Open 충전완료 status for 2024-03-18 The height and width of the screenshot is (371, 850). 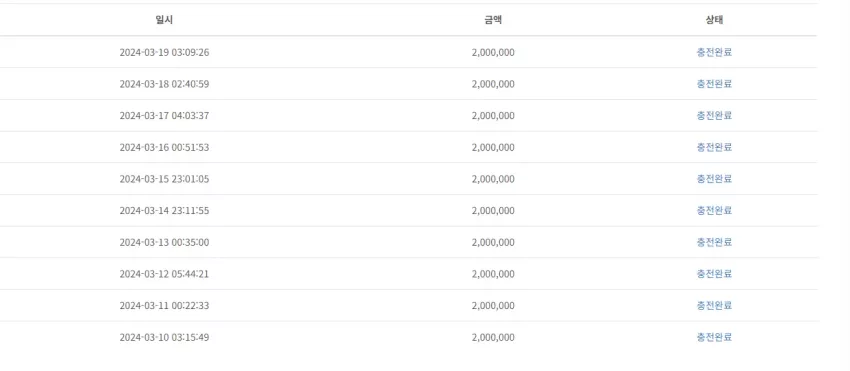point(714,84)
